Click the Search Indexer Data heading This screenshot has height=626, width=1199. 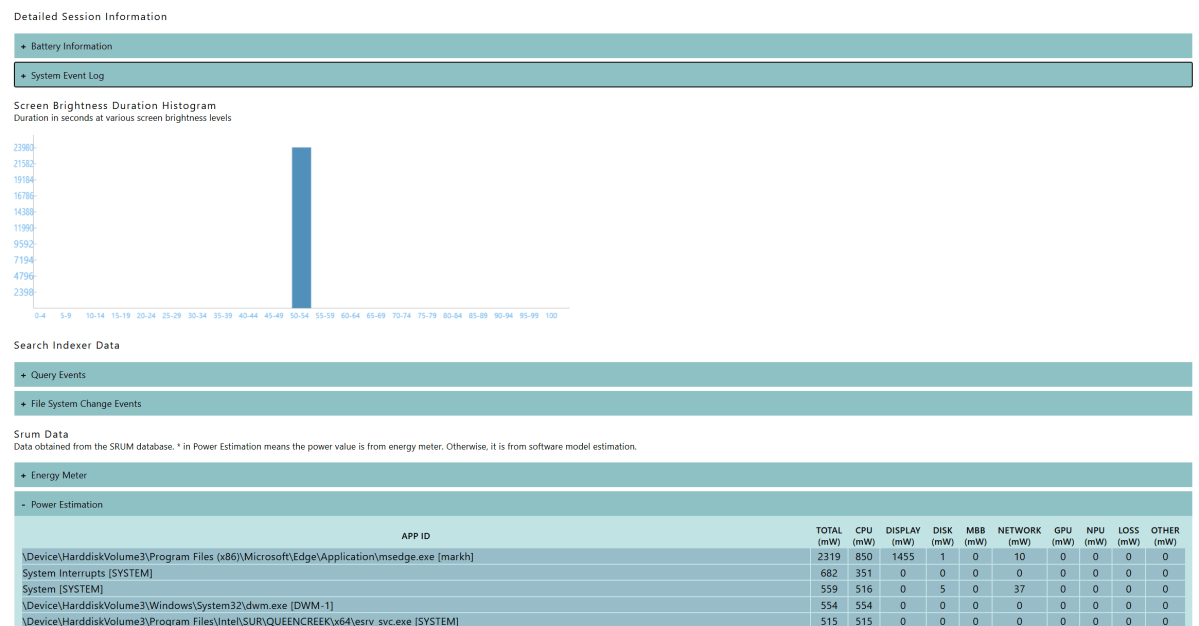tap(67, 345)
